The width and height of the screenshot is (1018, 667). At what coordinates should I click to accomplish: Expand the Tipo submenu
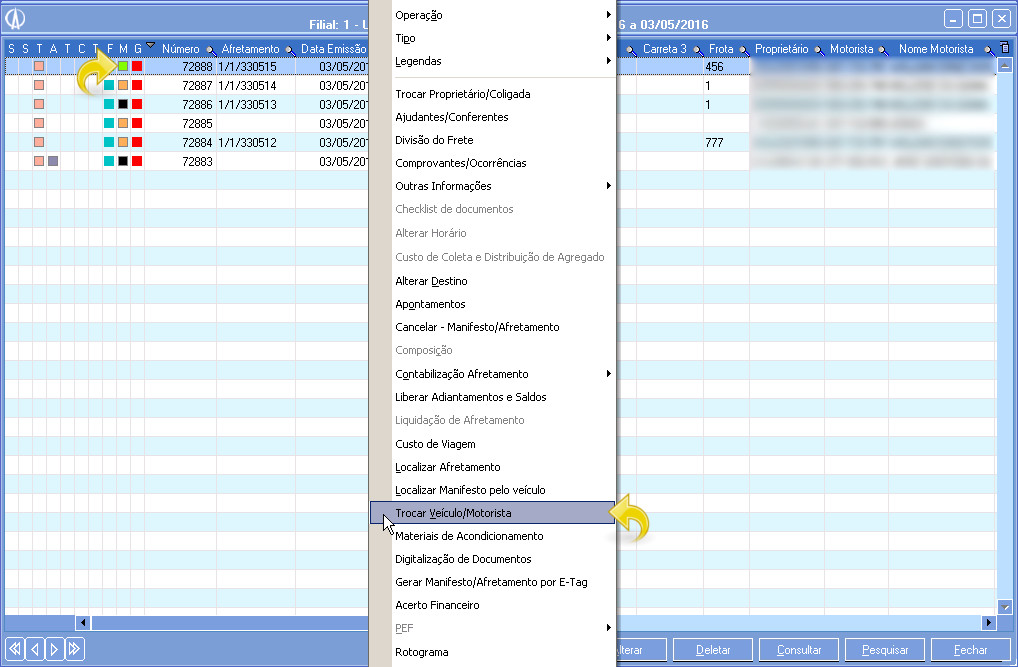(608, 38)
